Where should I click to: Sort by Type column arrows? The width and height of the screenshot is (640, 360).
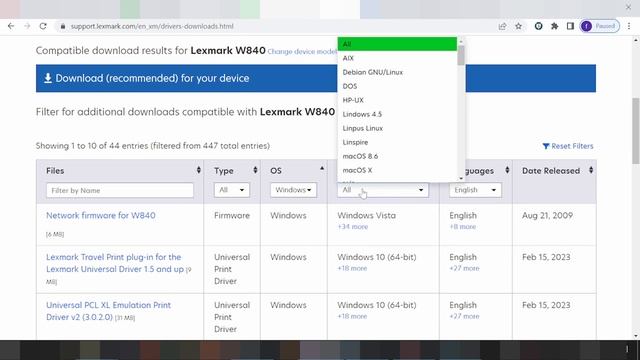tap(255, 170)
